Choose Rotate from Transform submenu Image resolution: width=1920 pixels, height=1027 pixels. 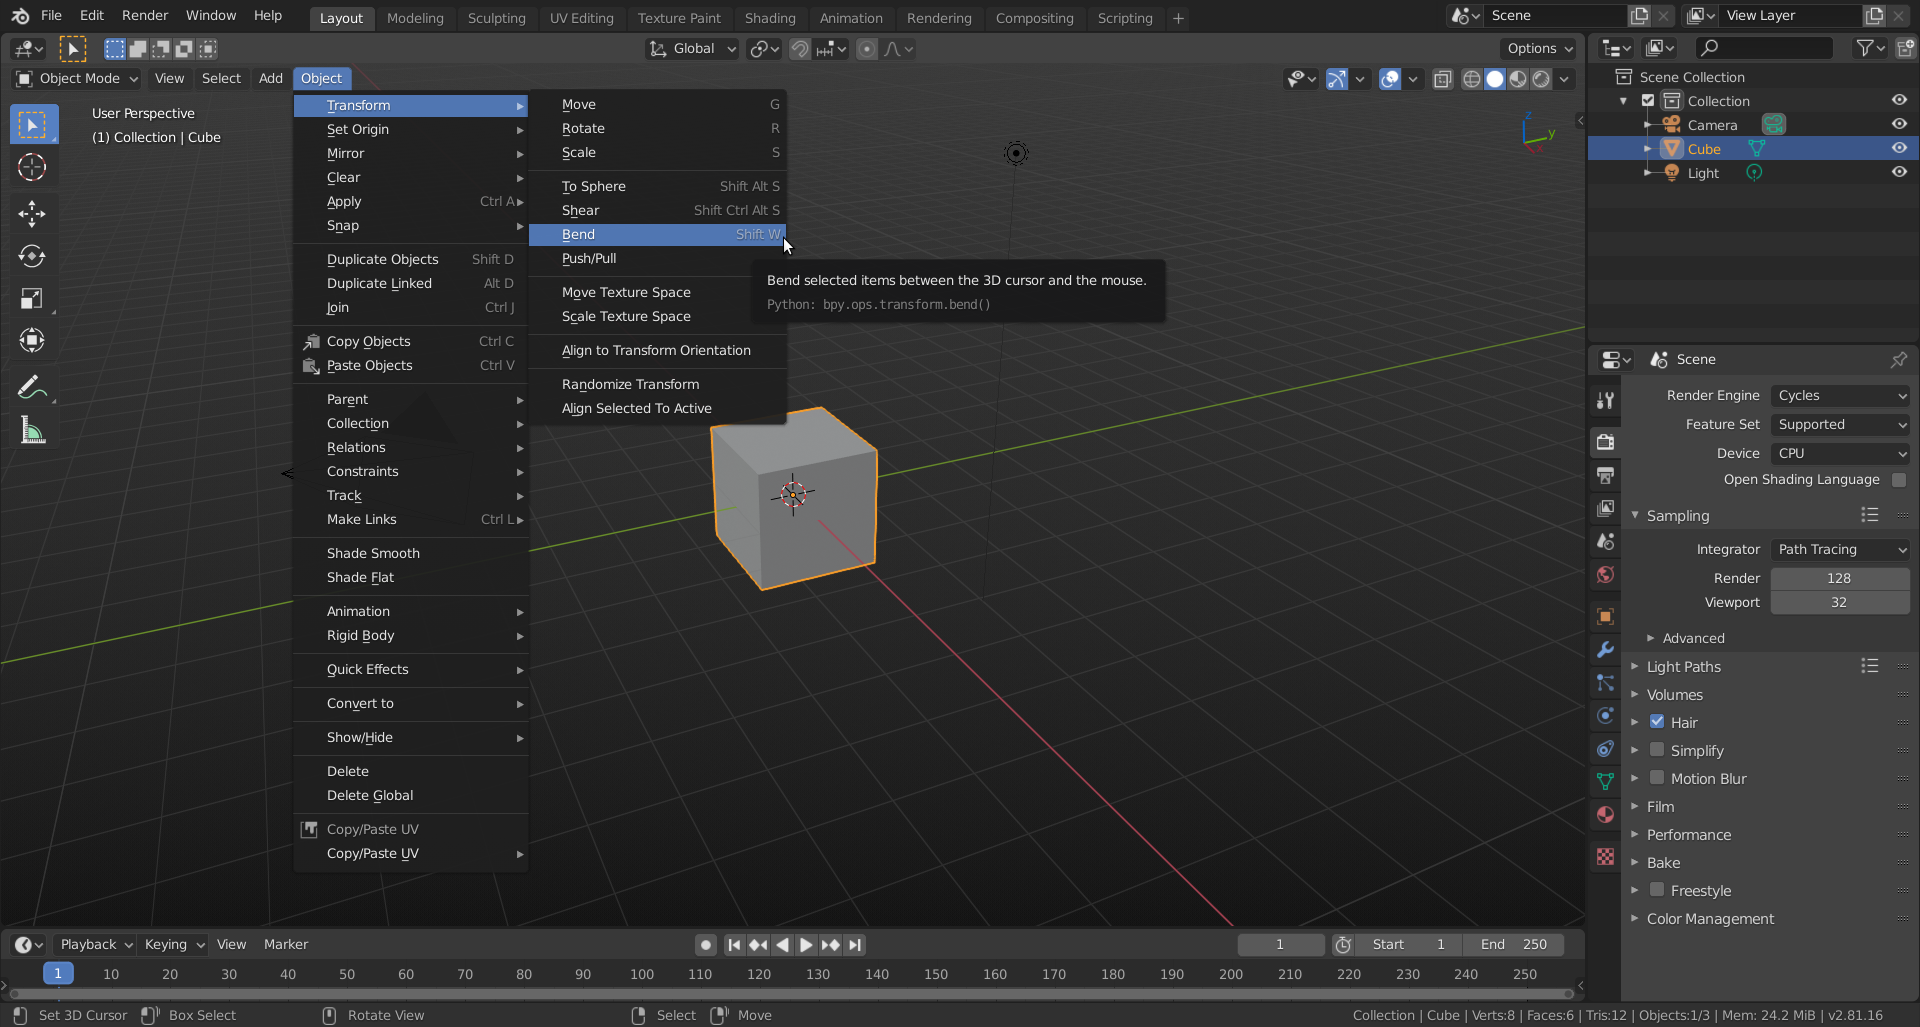pos(658,128)
